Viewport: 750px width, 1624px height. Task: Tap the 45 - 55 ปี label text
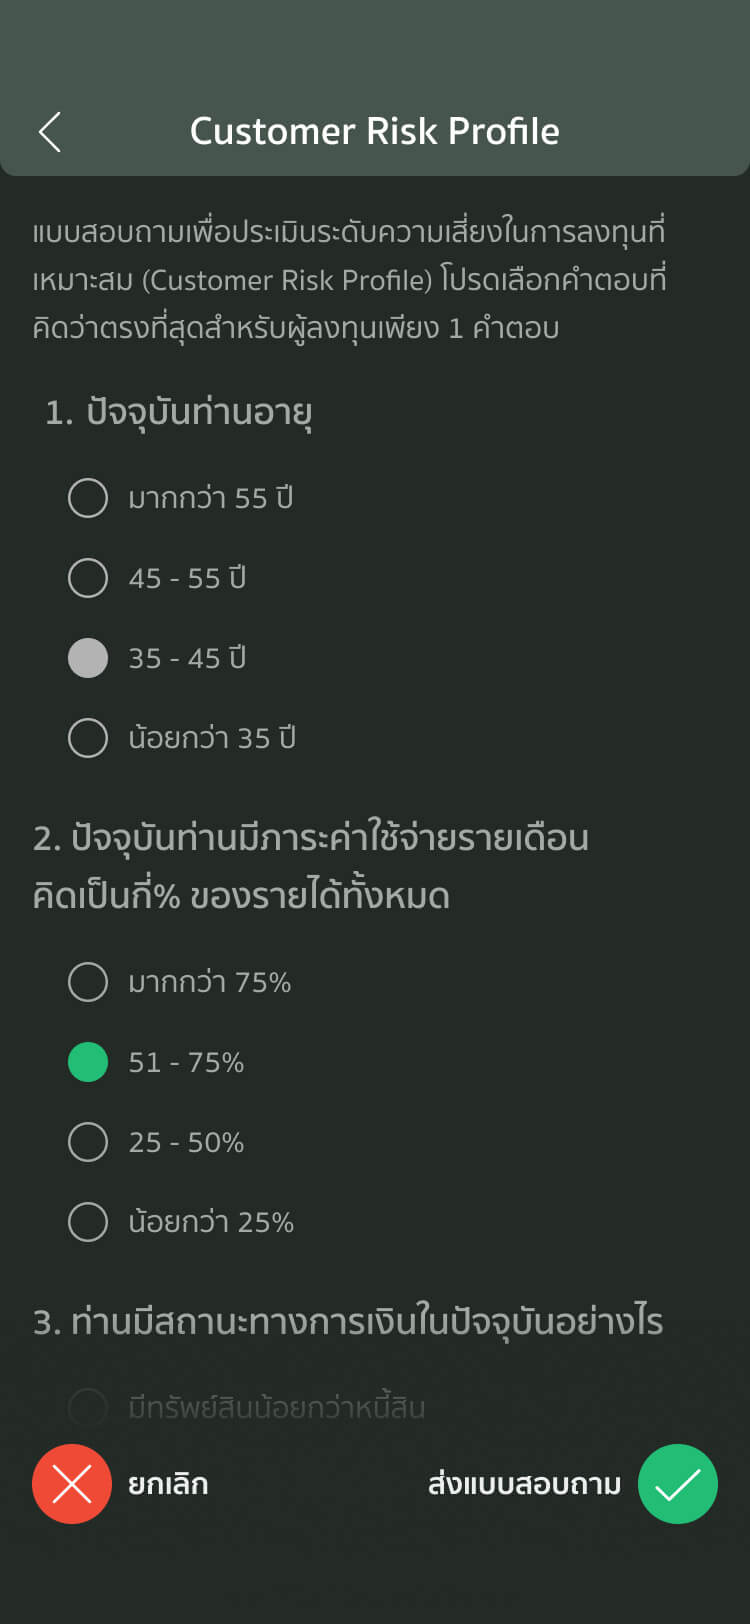coord(187,578)
